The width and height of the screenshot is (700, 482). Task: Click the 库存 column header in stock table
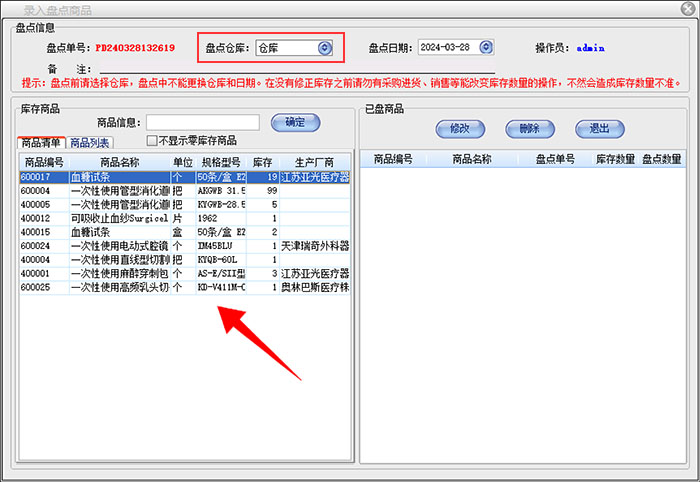[x=262, y=161]
